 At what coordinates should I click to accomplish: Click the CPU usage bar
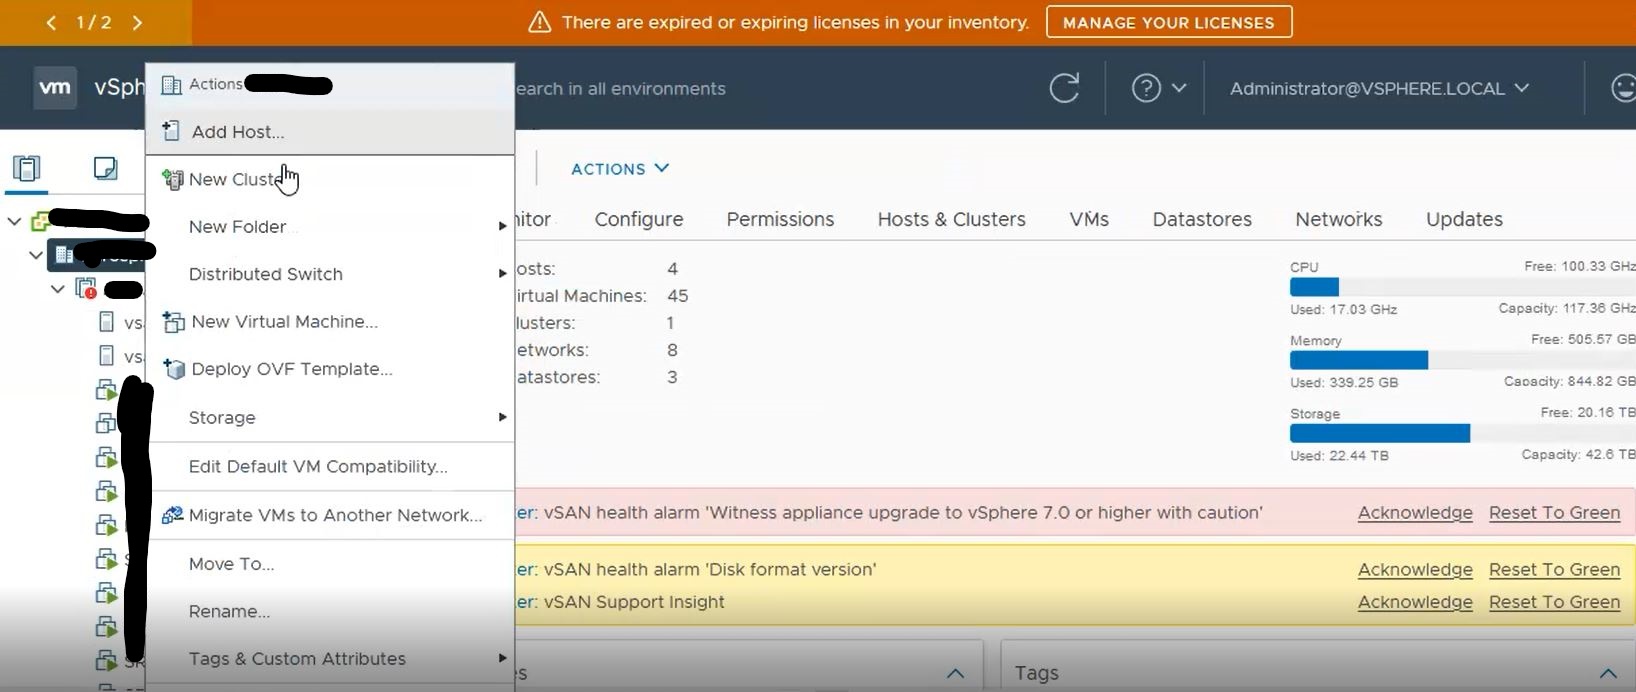1463,287
